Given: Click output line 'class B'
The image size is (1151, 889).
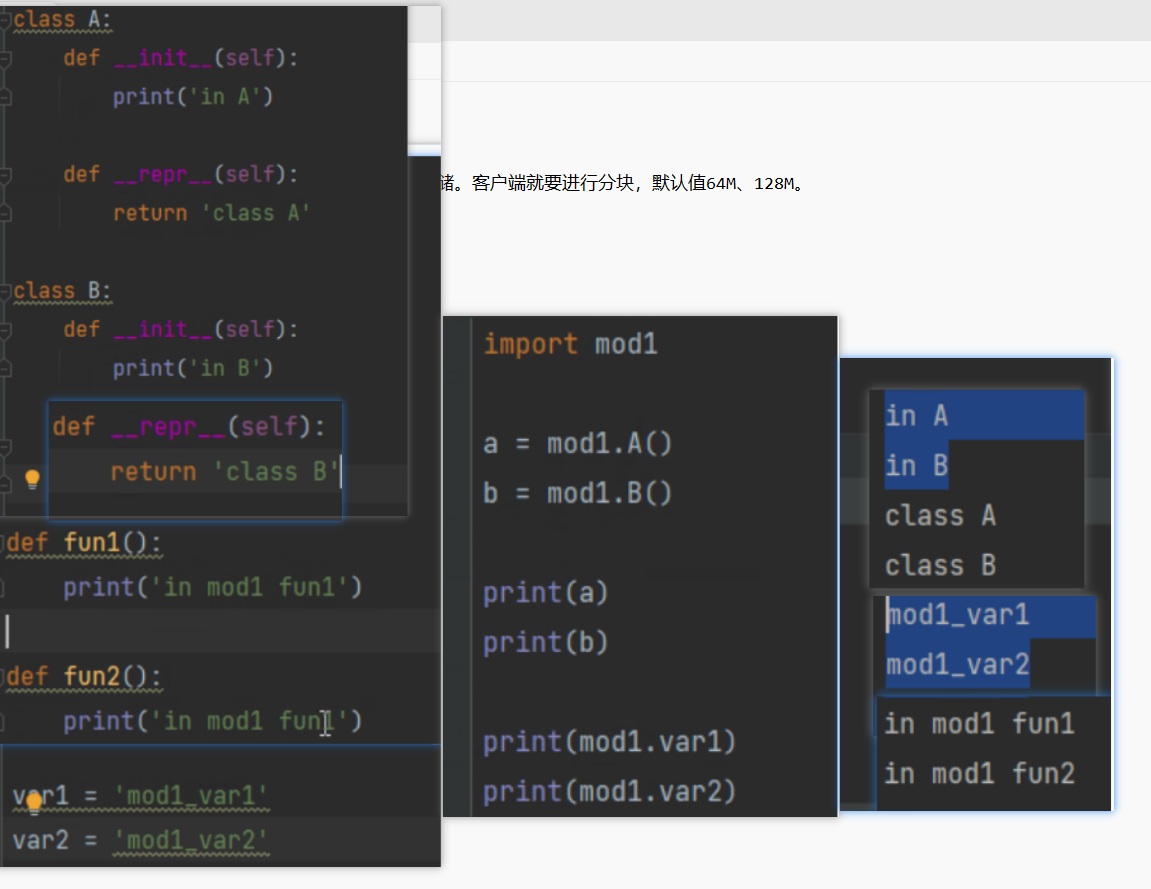Looking at the screenshot, I should coord(940,565).
